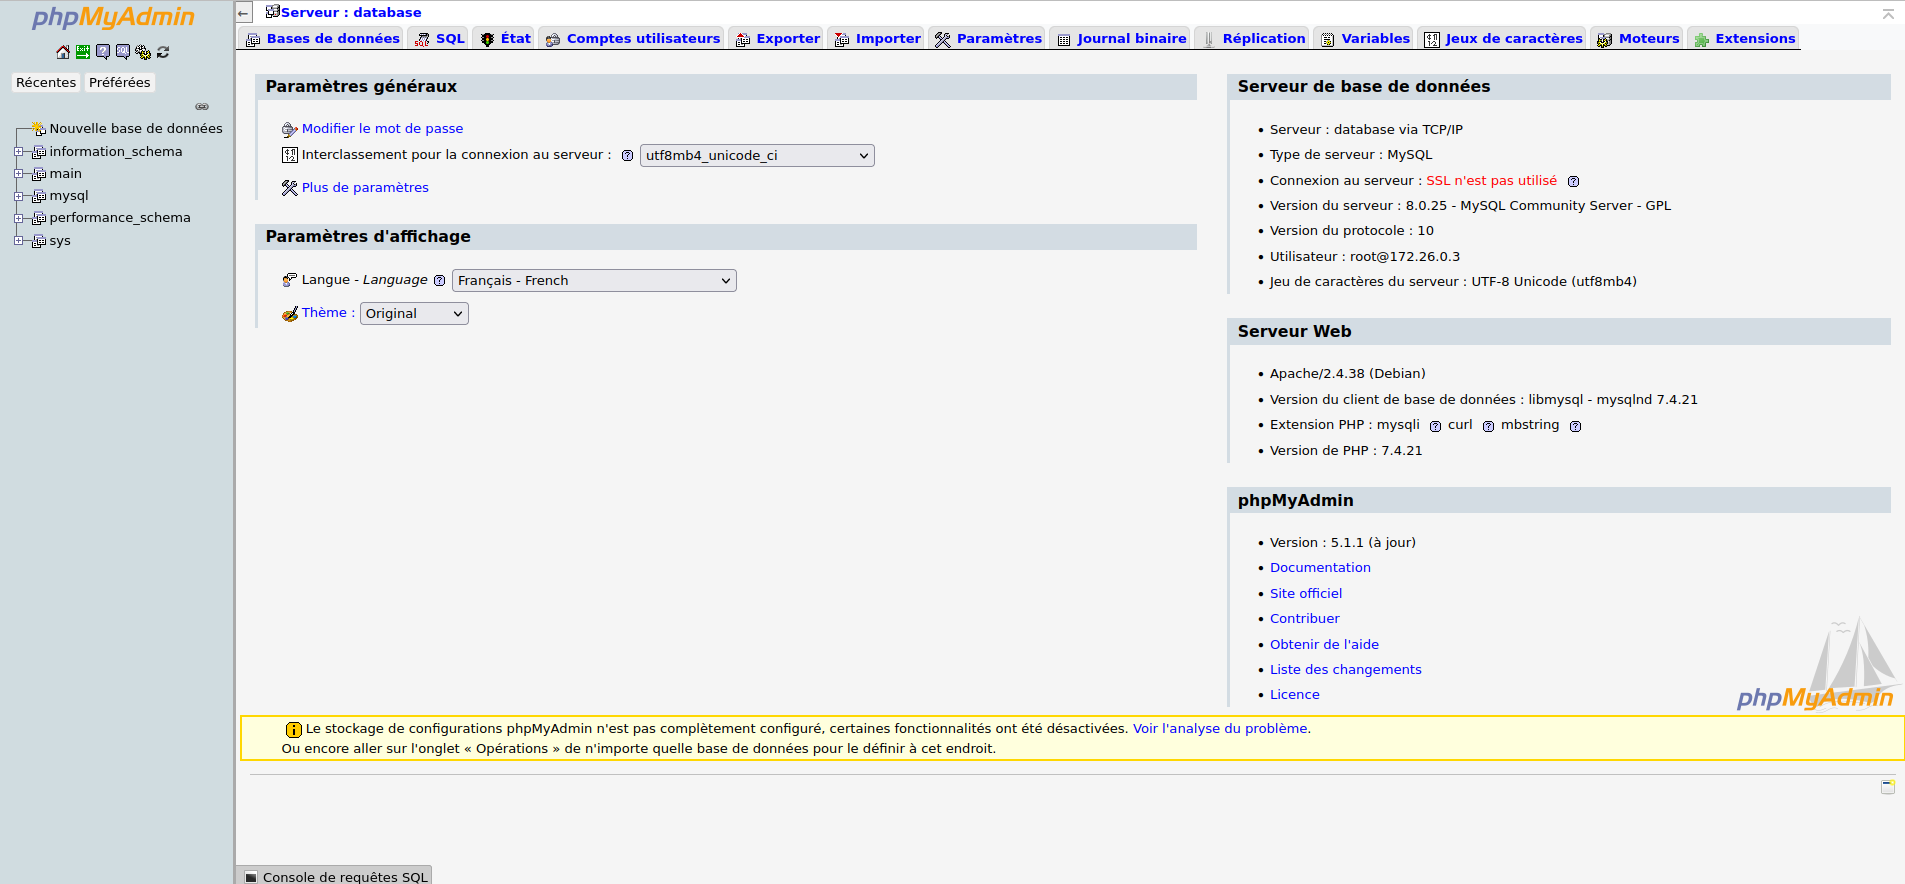The width and height of the screenshot is (1905, 884).
Task: Open the Bases de données tab
Action: click(322, 39)
